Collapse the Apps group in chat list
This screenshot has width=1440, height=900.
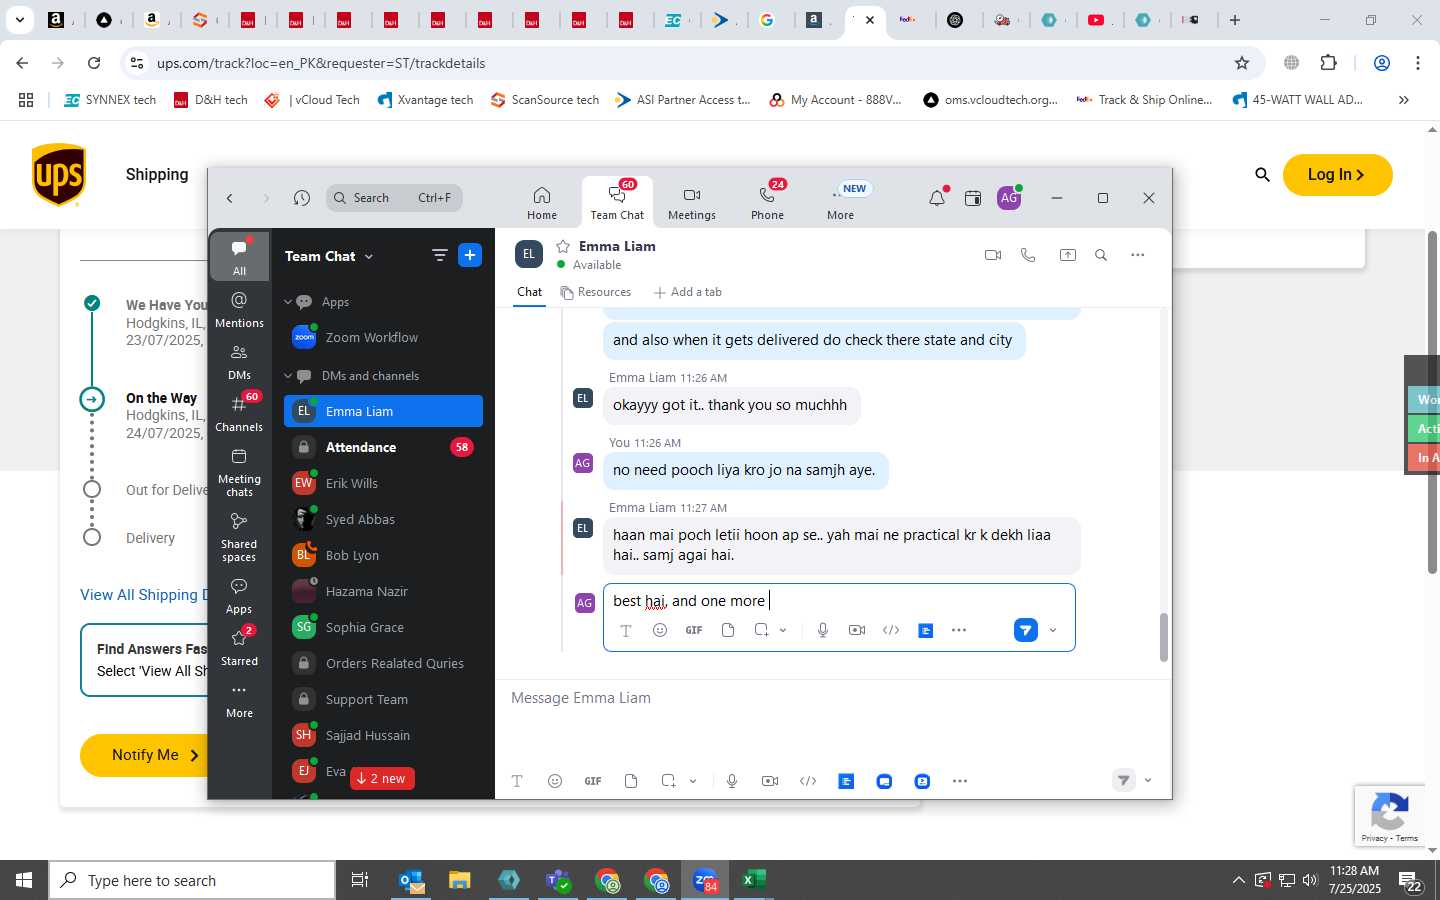click(x=288, y=302)
